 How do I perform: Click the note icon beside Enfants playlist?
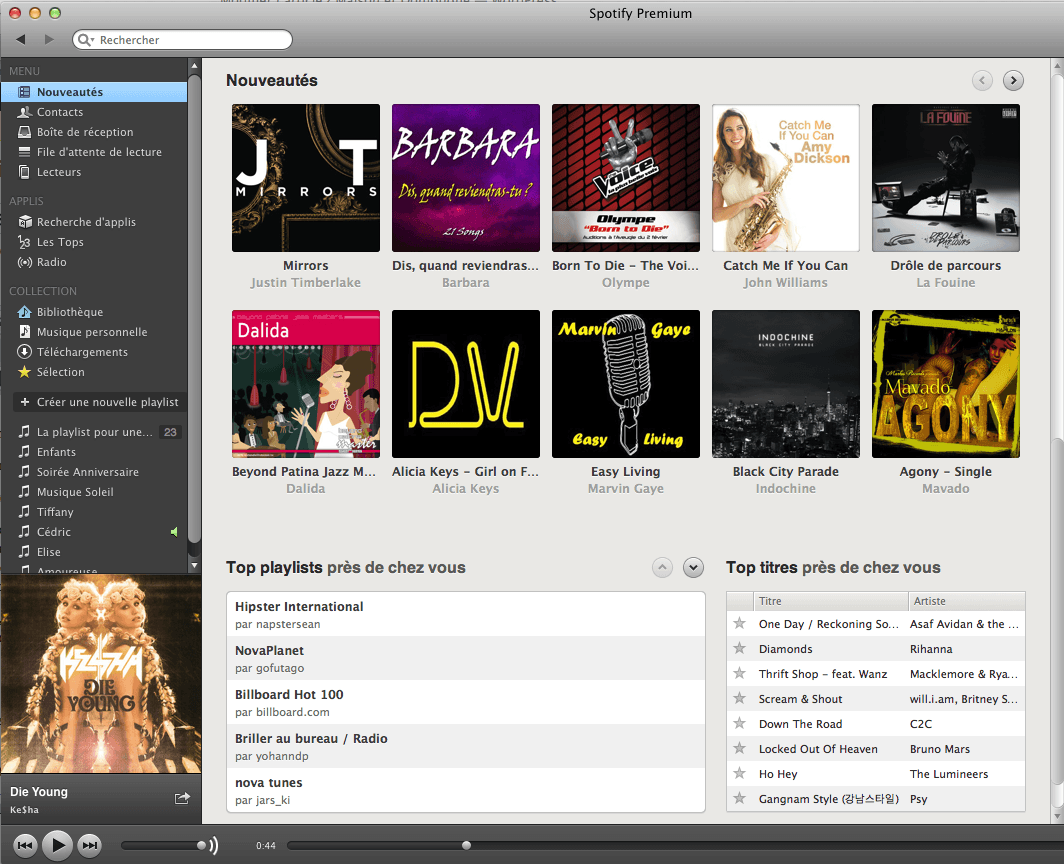24,451
